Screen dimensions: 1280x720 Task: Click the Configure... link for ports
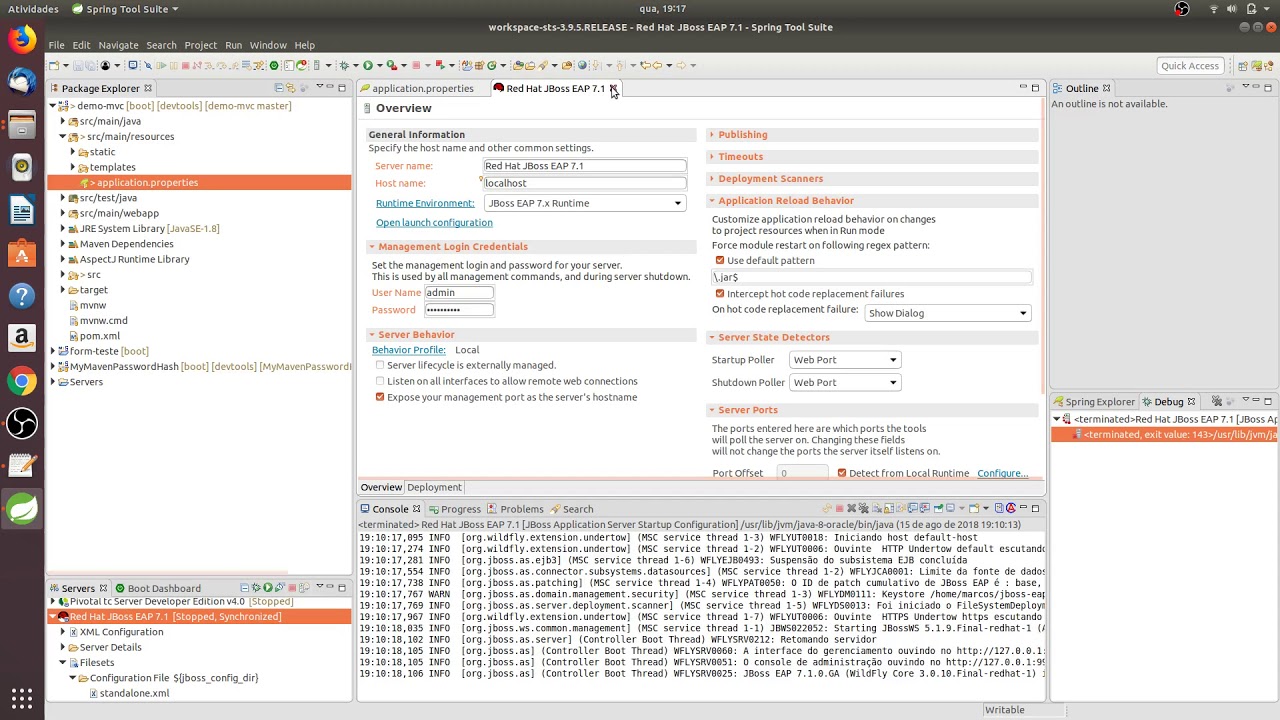point(1003,473)
